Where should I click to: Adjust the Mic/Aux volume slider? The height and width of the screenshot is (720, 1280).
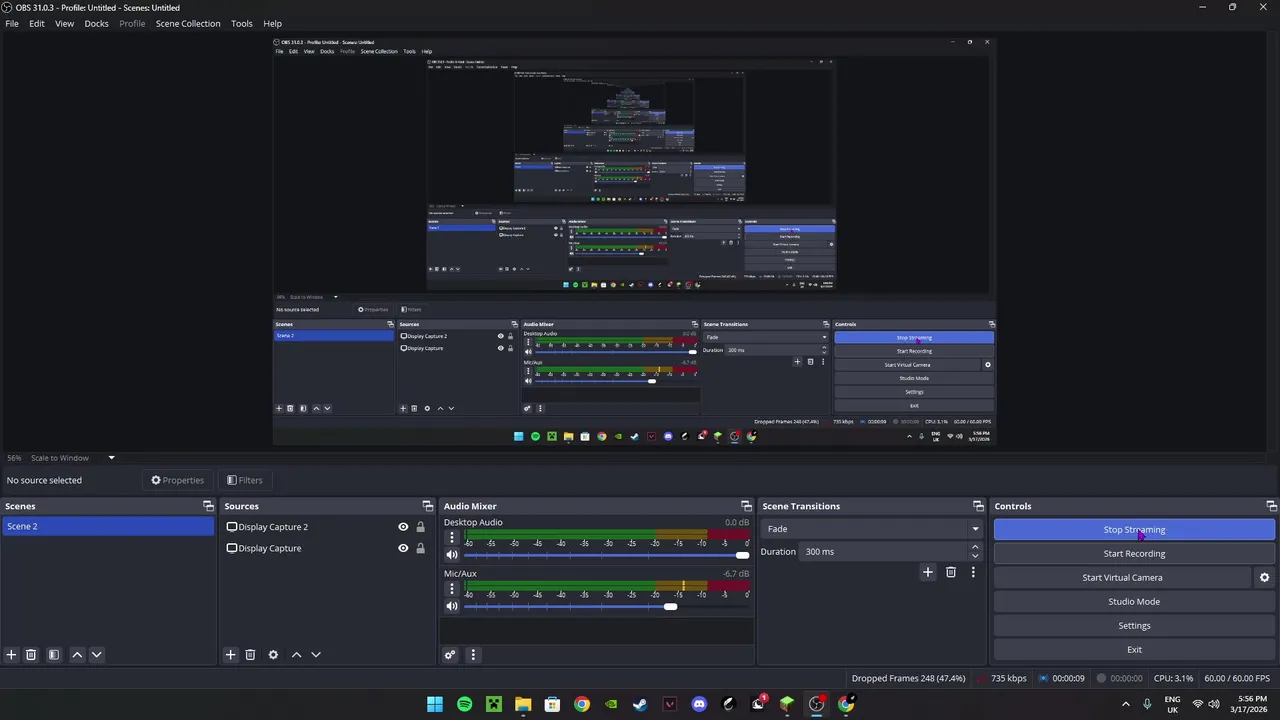tap(606, 607)
